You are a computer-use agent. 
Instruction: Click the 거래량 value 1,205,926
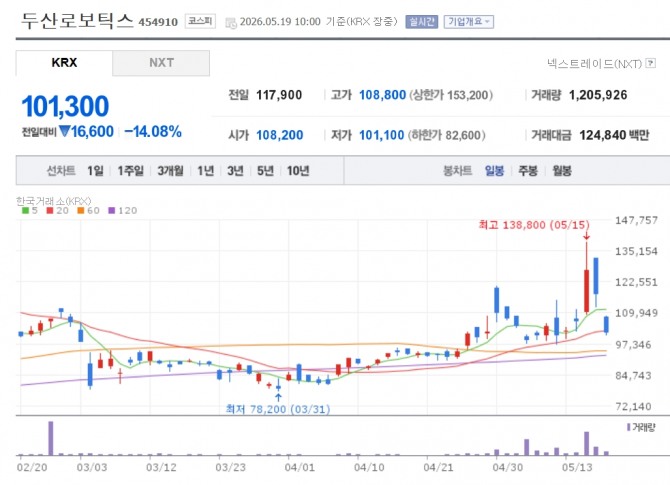click(598, 95)
